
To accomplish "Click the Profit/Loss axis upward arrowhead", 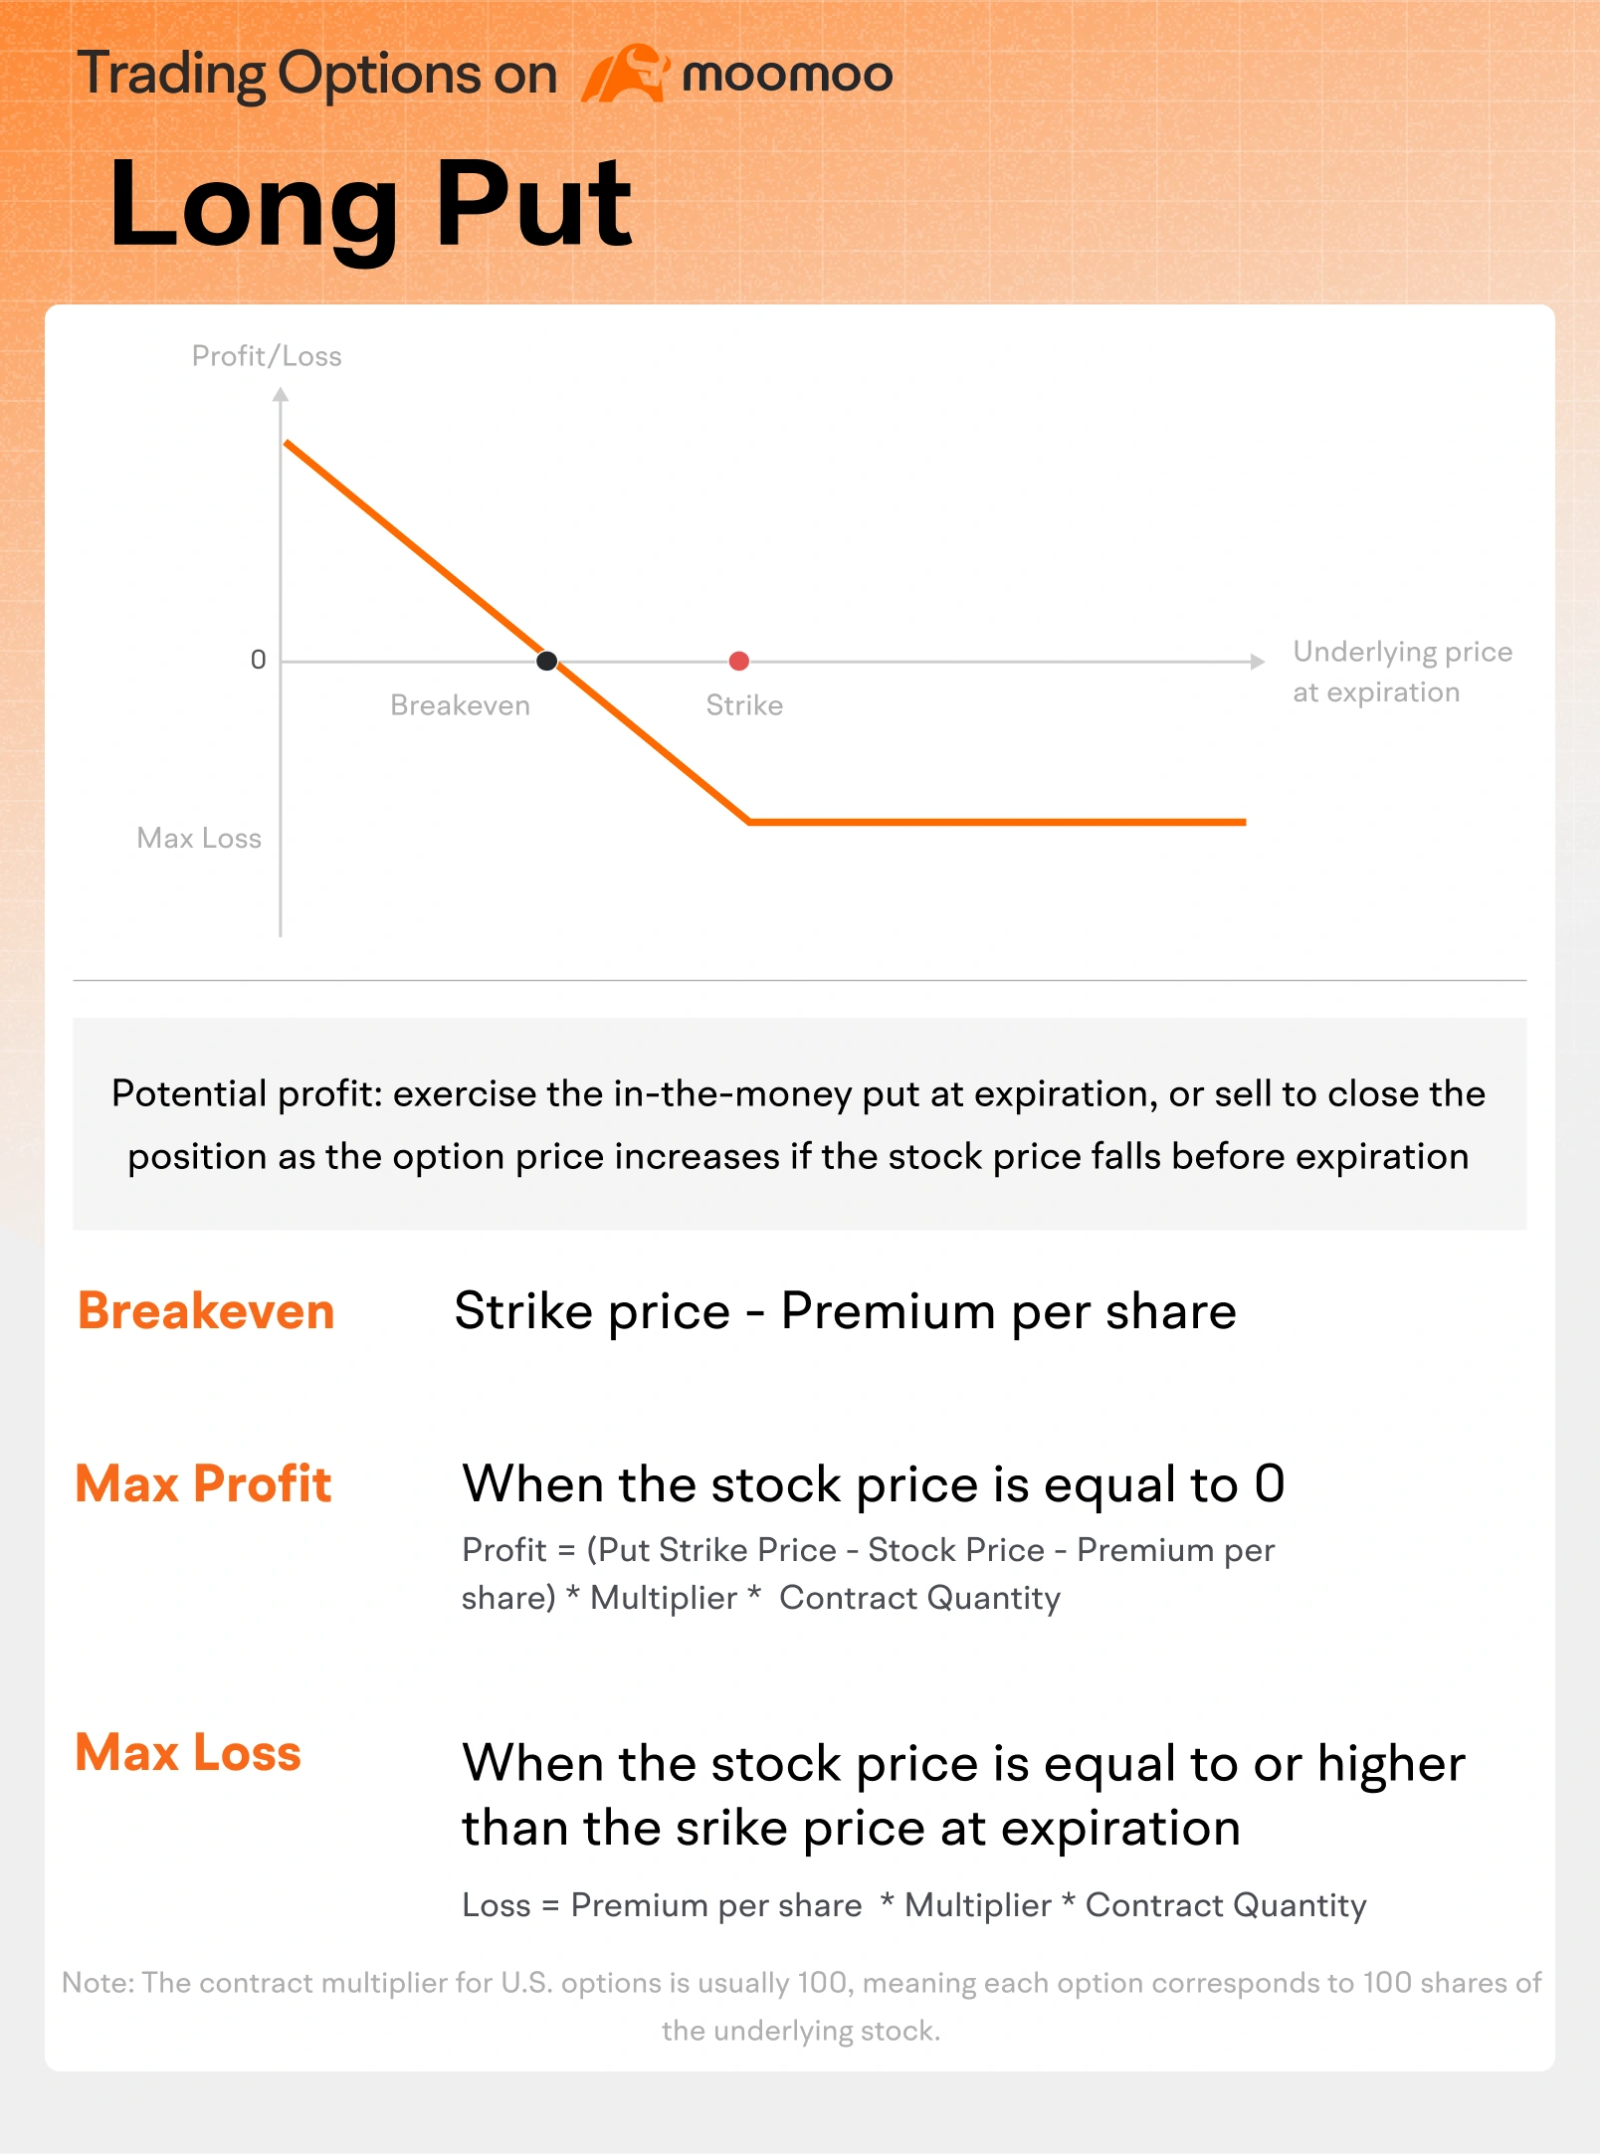I will click(281, 395).
